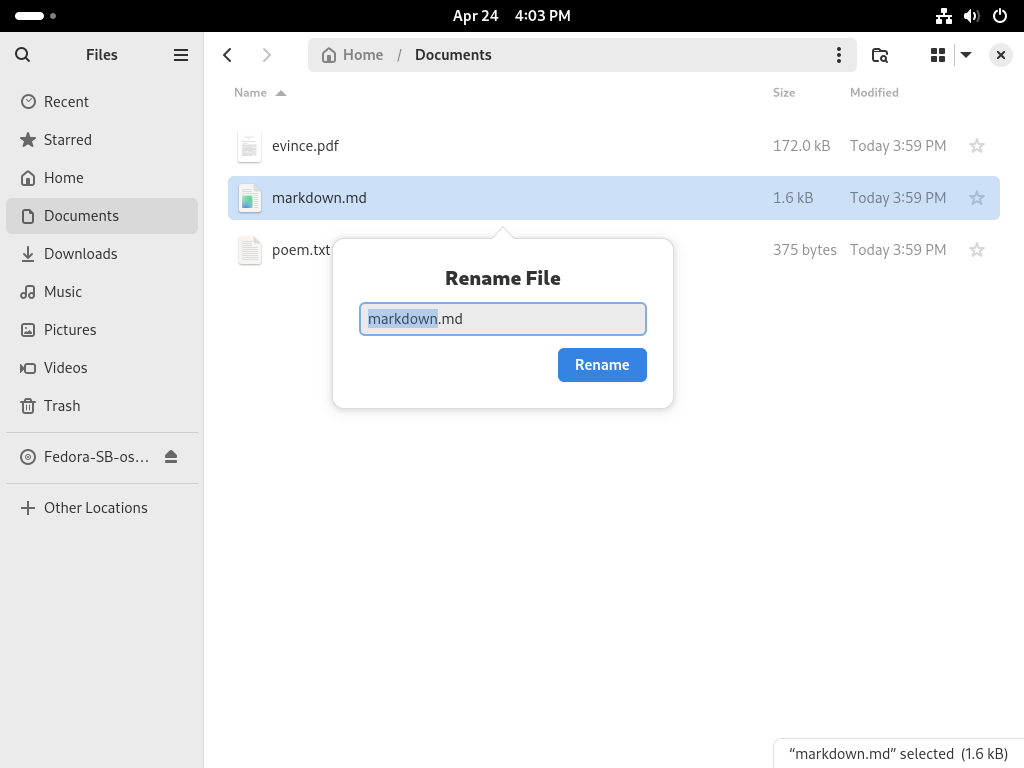1024x768 pixels.
Task: Open Videos in the sidebar
Action: click(x=102, y=368)
